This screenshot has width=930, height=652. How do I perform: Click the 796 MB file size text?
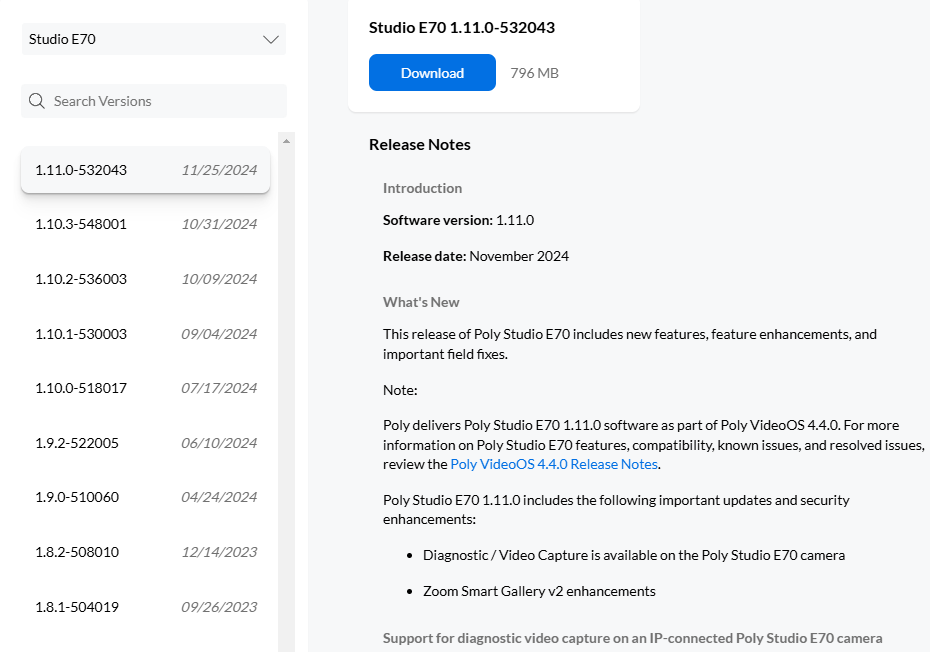(x=534, y=73)
